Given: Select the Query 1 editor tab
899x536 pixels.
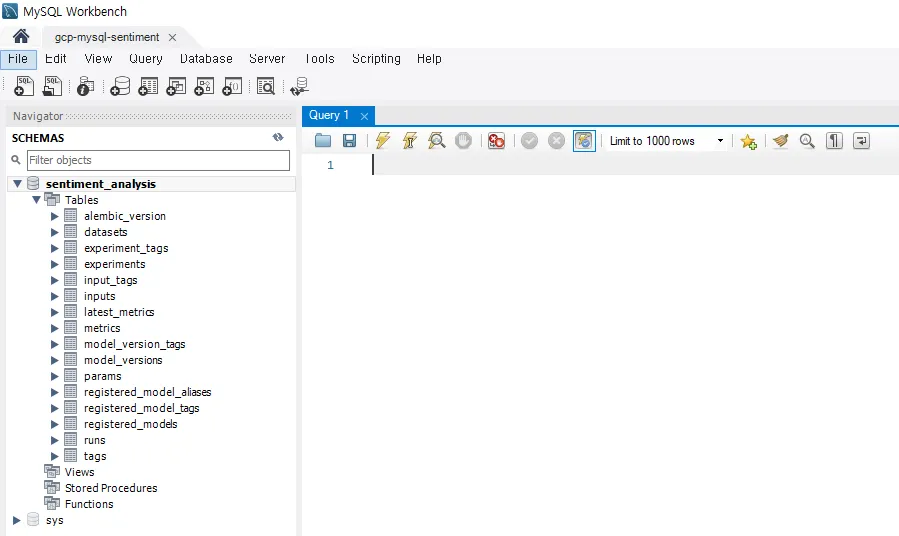Looking at the screenshot, I should click(x=329, y=115).
